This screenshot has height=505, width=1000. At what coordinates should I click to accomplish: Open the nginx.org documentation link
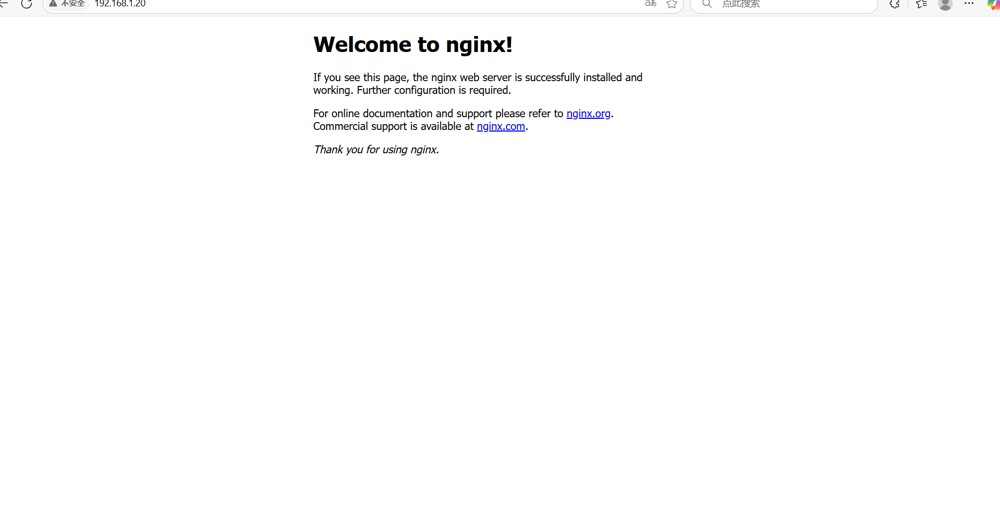588,114
